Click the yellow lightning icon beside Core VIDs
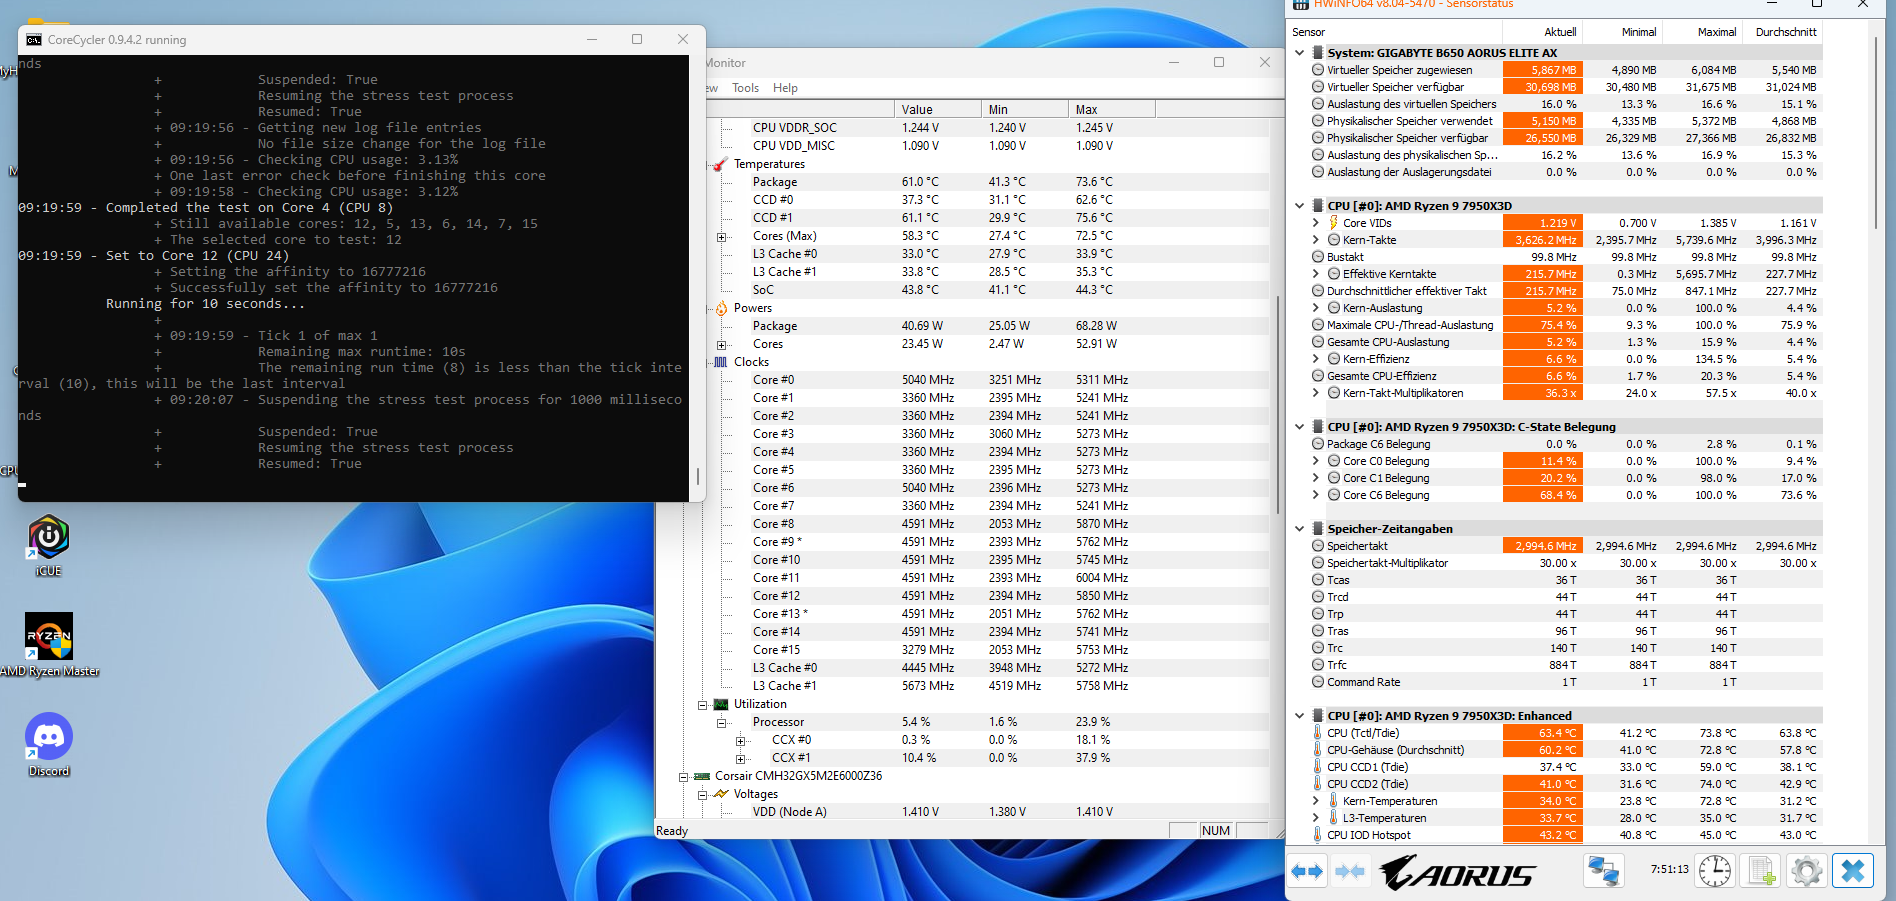The width and height of the screenshot is (1896, 901). point(1334,223)
